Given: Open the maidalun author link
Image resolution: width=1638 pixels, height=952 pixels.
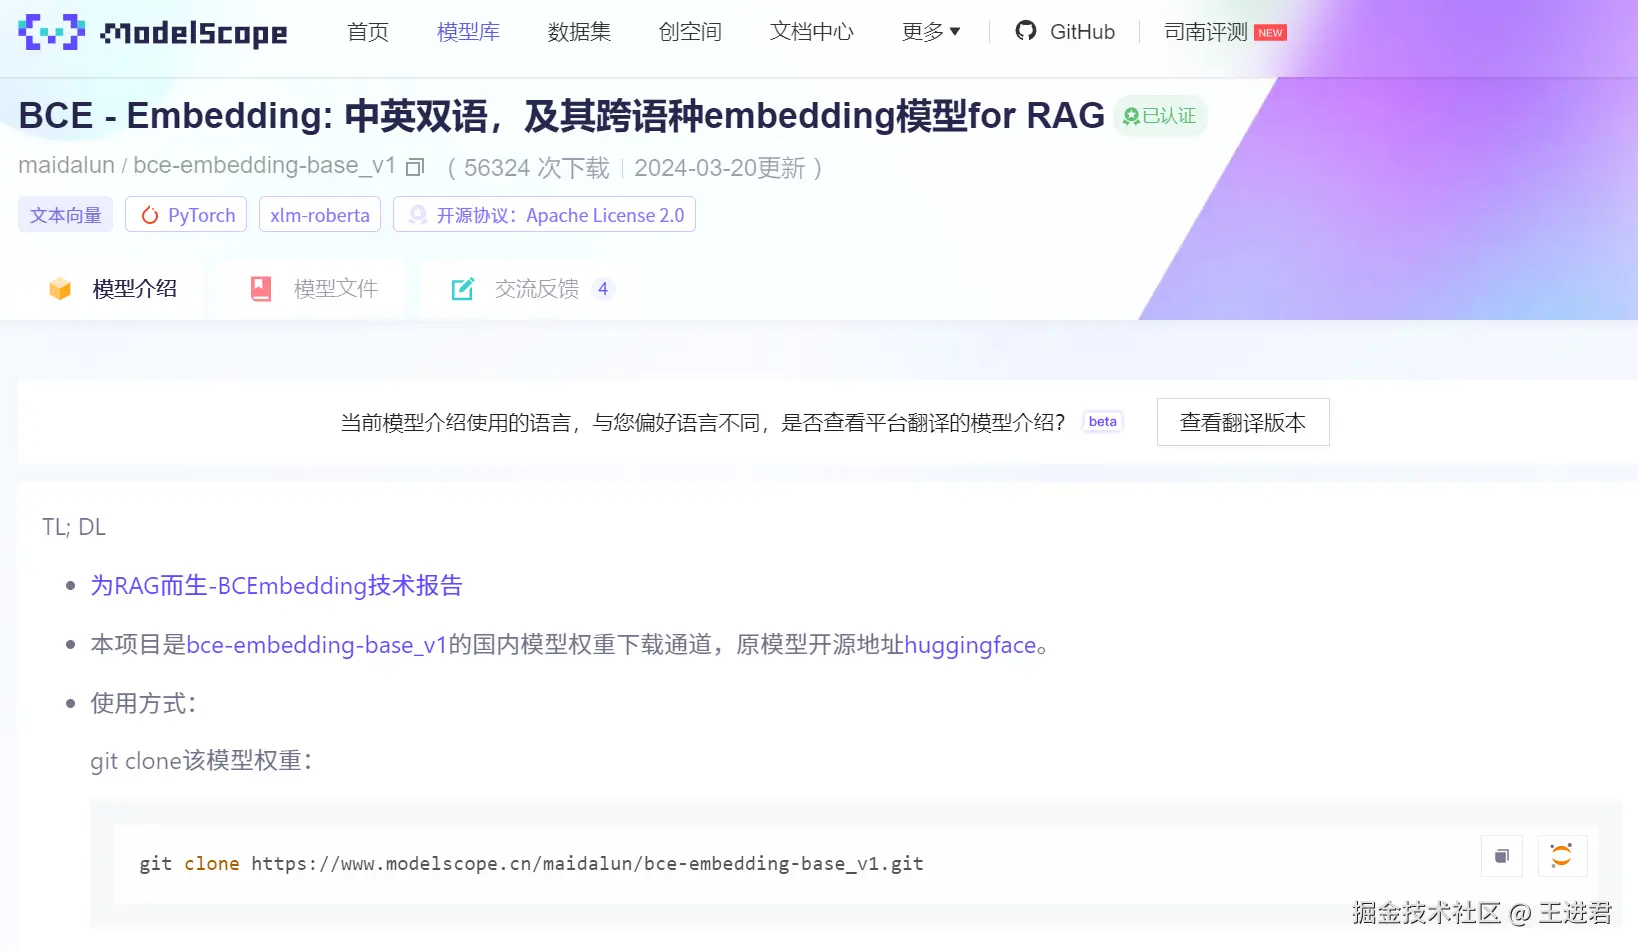Looking at the screenshot, I should [x=66, y=165].
